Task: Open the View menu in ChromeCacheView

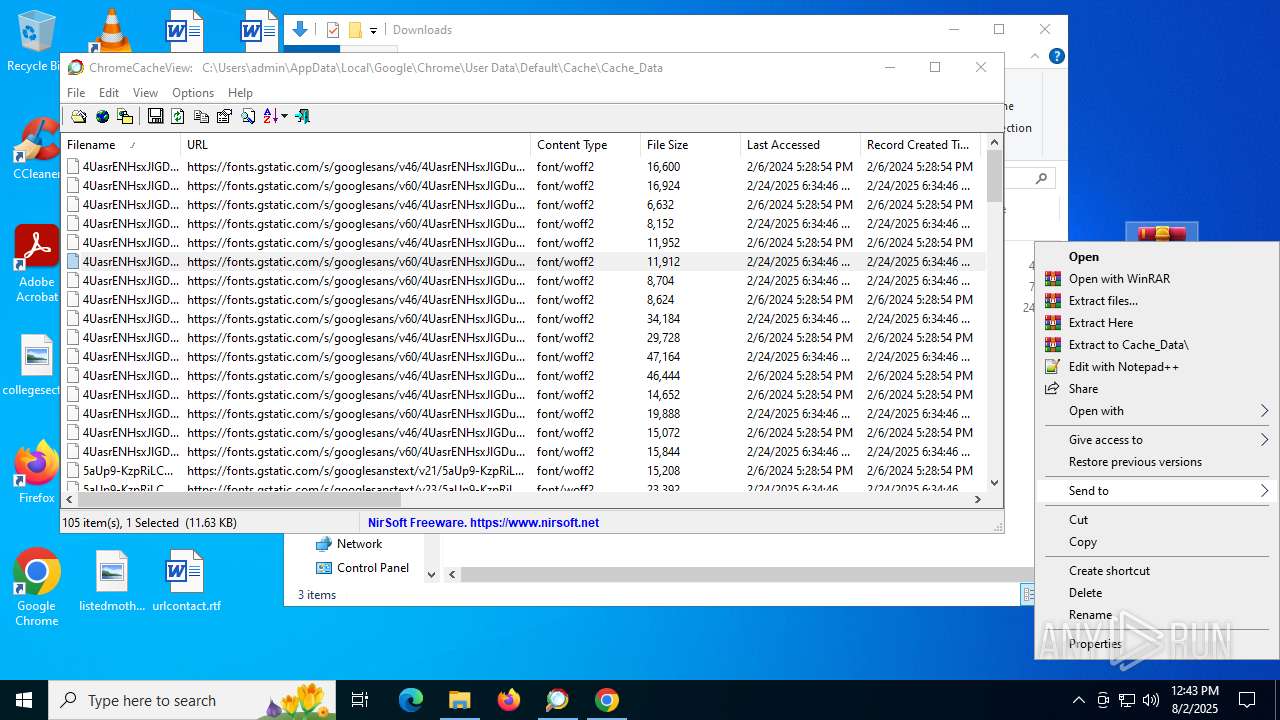Action: pyautogui.click(x=145, y=93)
